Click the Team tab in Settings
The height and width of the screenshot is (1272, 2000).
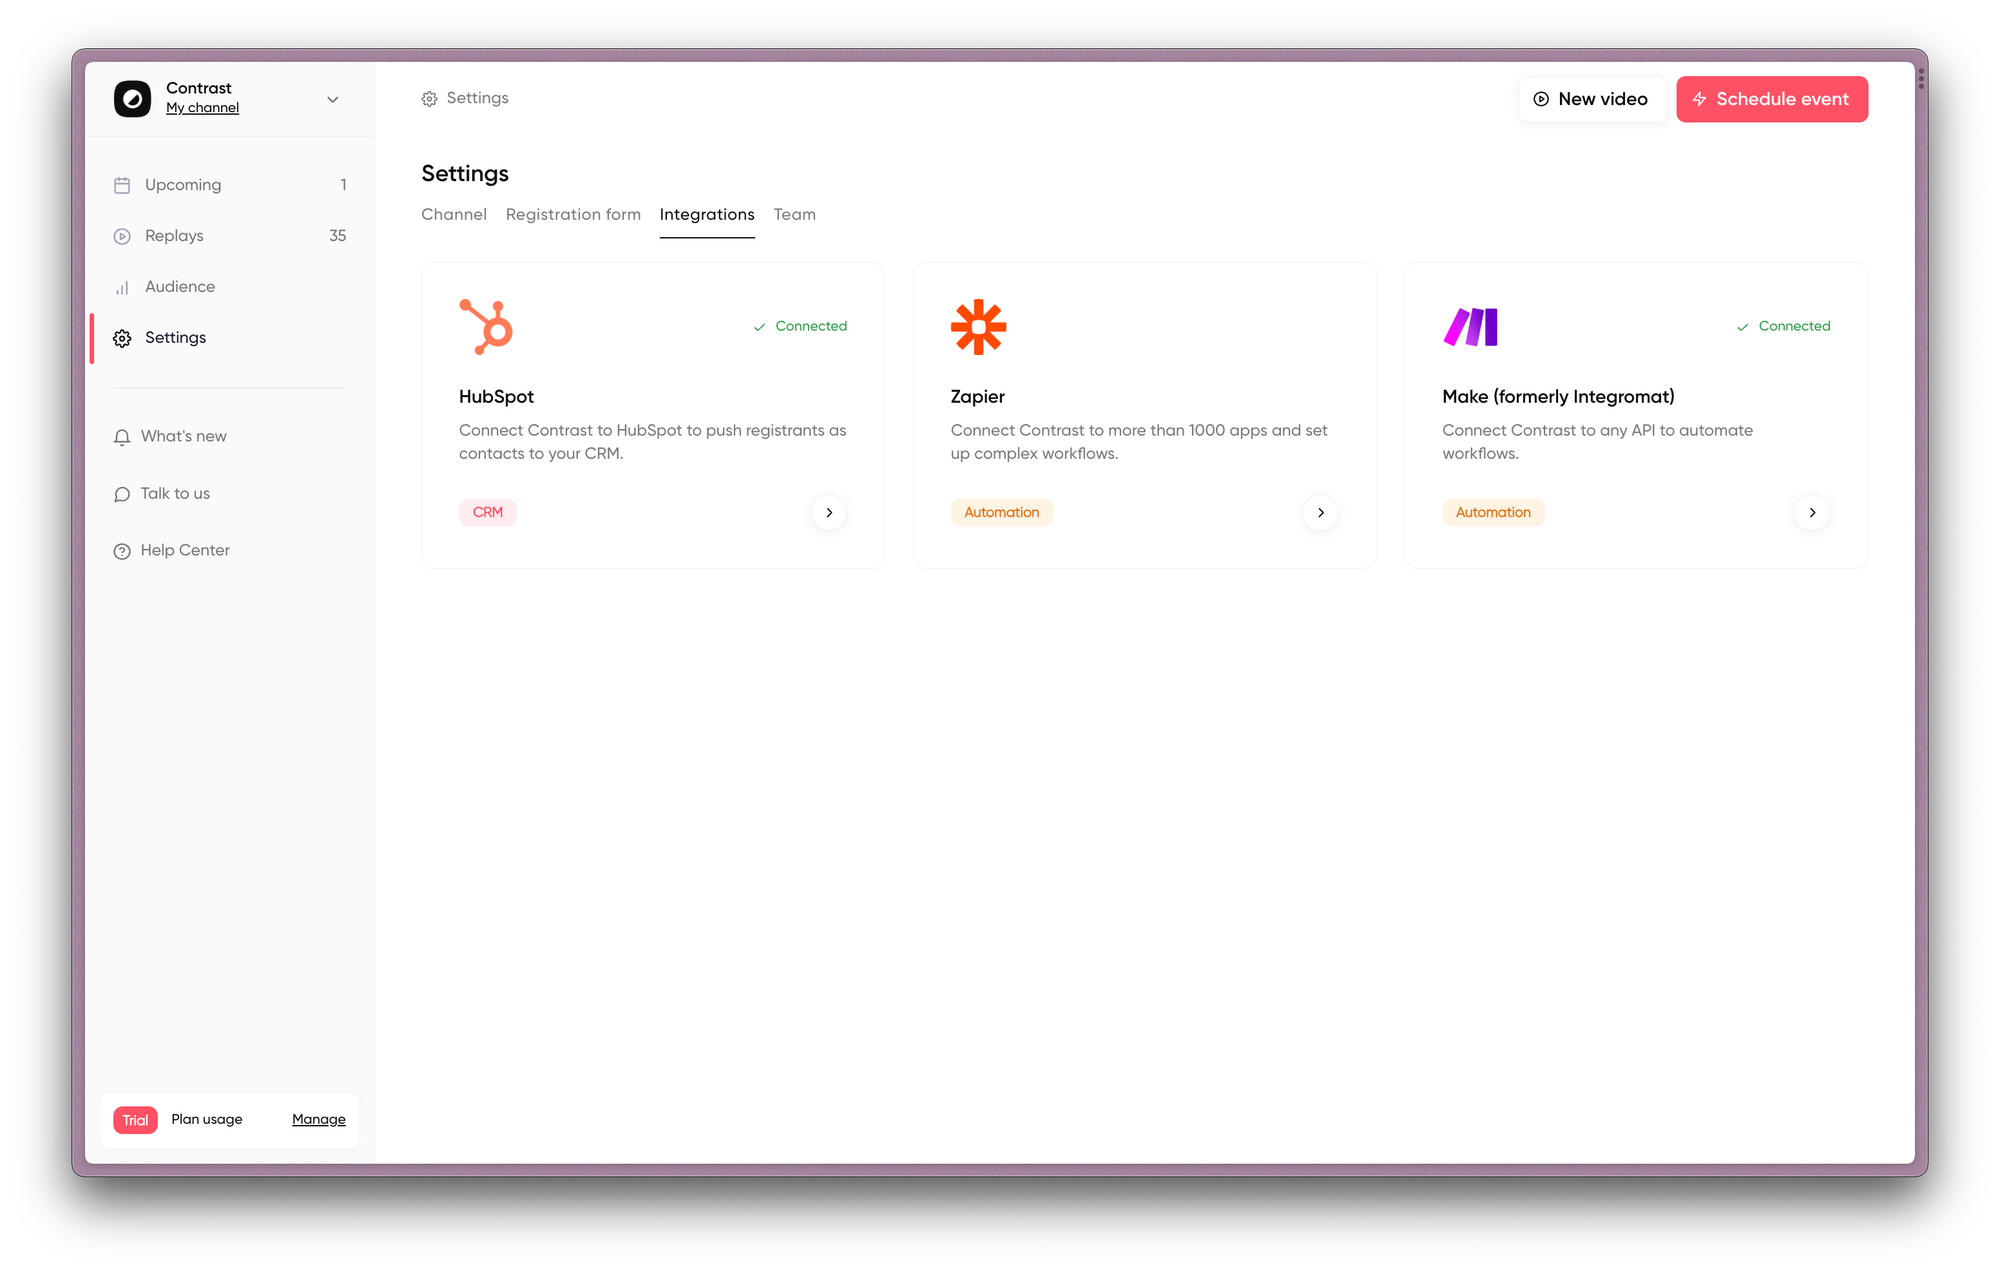click(x=794, y=214)
